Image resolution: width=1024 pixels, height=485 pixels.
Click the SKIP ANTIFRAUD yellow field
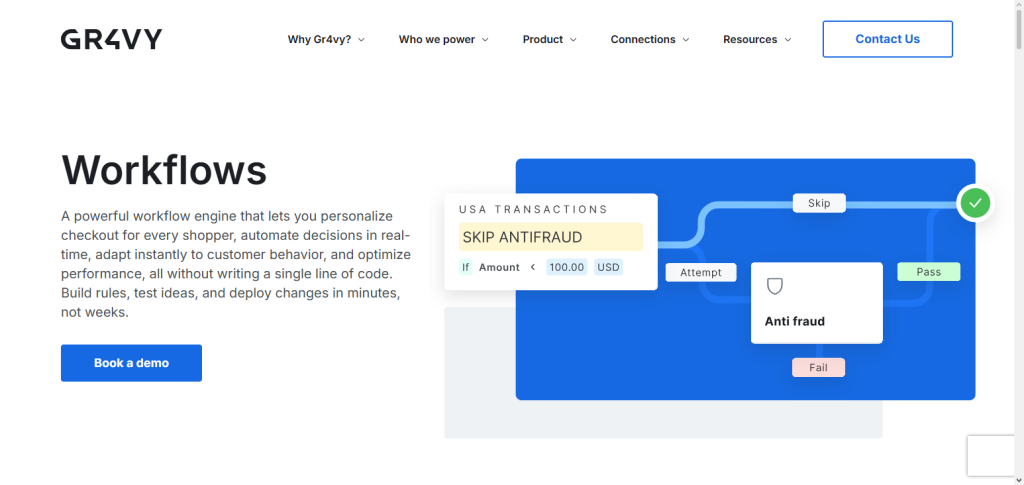pyautogui.click(x=551, y=237)
